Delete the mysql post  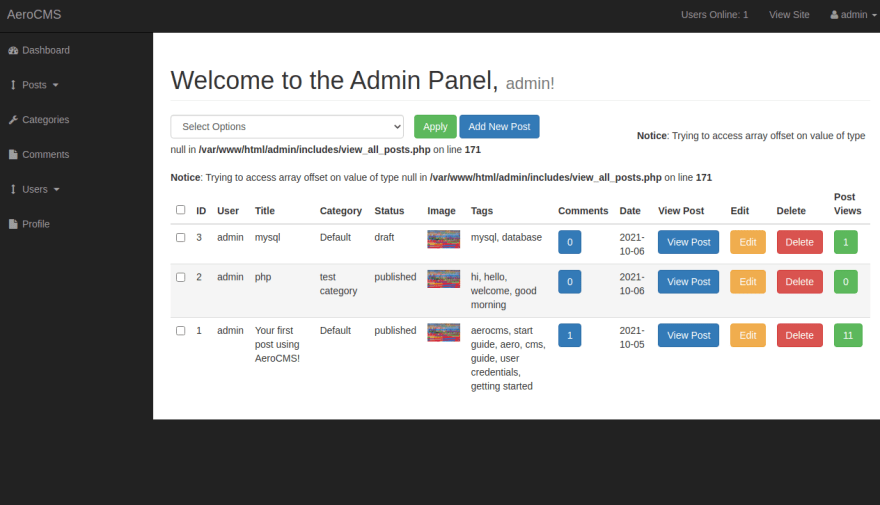click(x=799, y=242)
